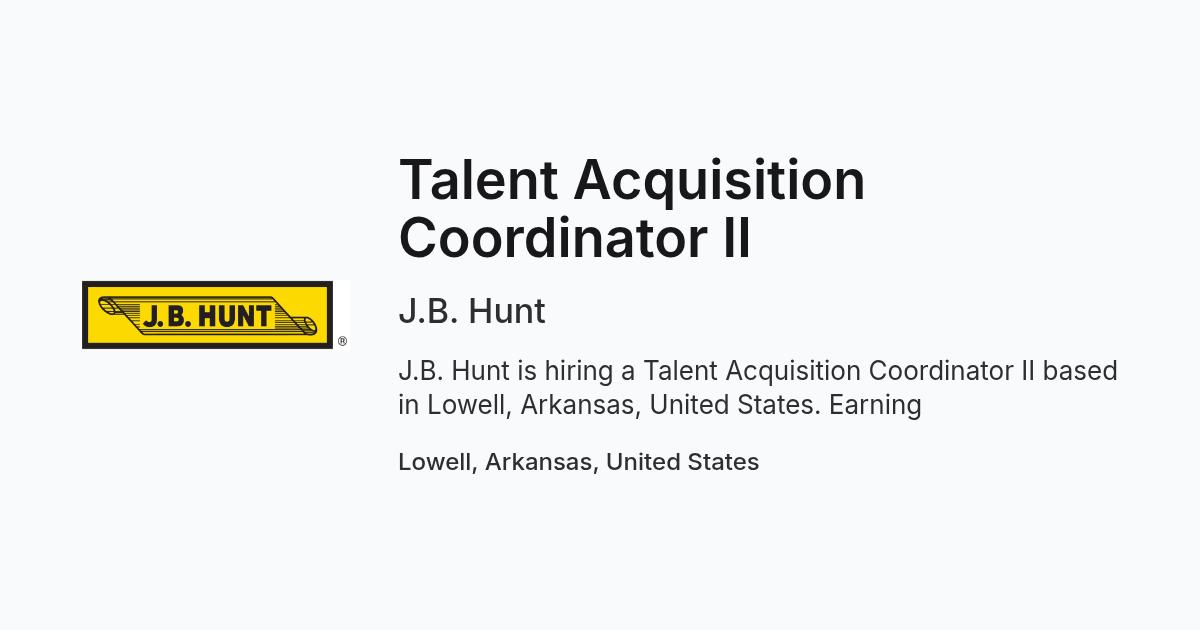
Task: Click the word 'based' in the description
Action: point(1080,371)
